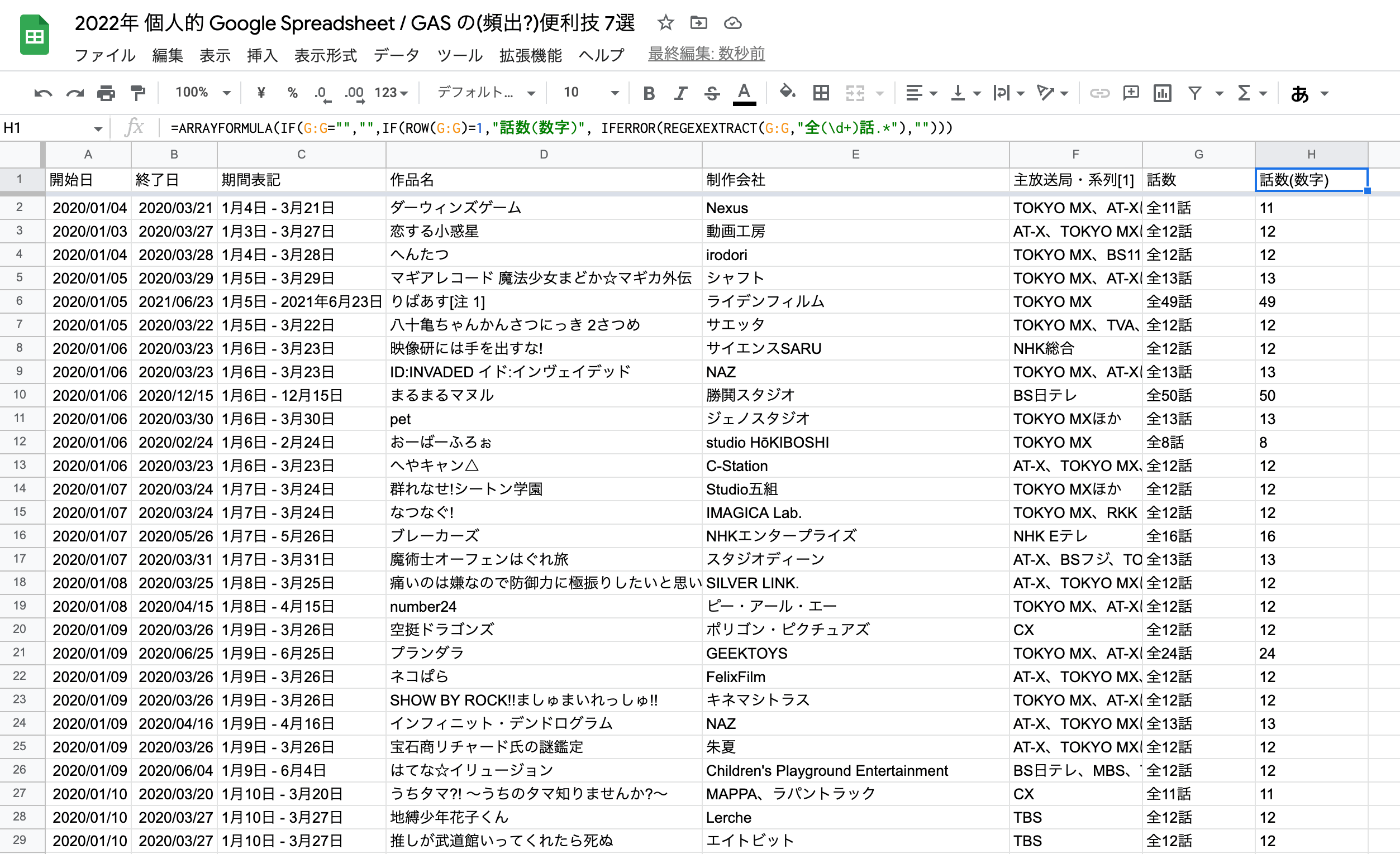Click the fx function icon

click(134, 128)
